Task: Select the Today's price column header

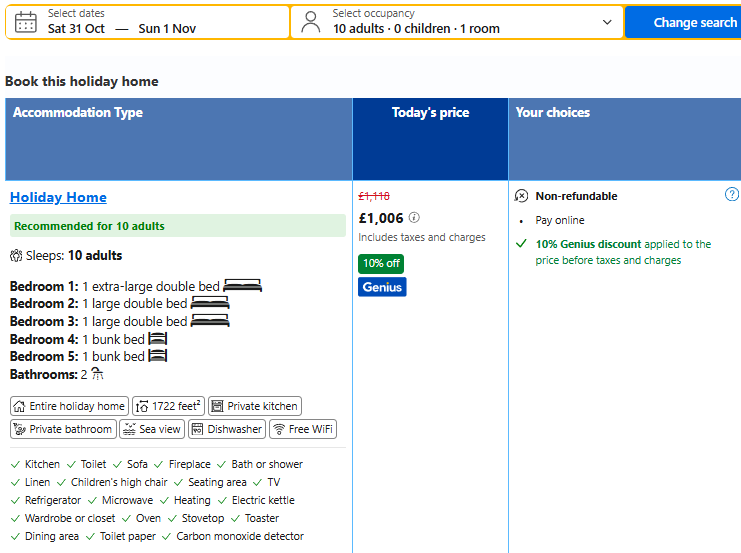Action: click(431, 139)
